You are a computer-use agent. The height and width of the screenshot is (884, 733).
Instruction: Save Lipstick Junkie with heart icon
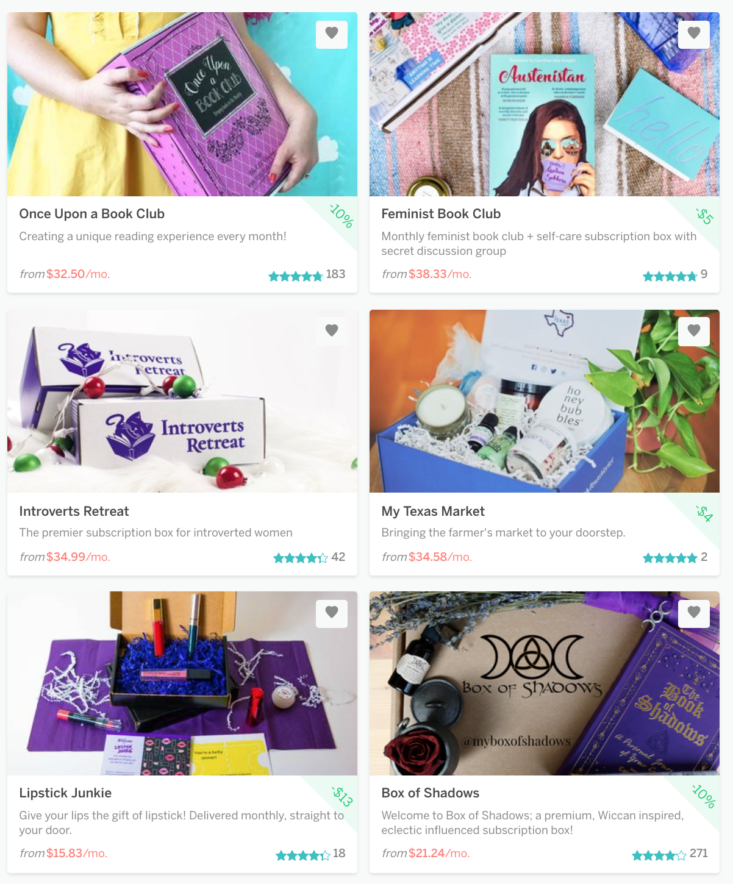pyautogui.click(x=332, y=613)
